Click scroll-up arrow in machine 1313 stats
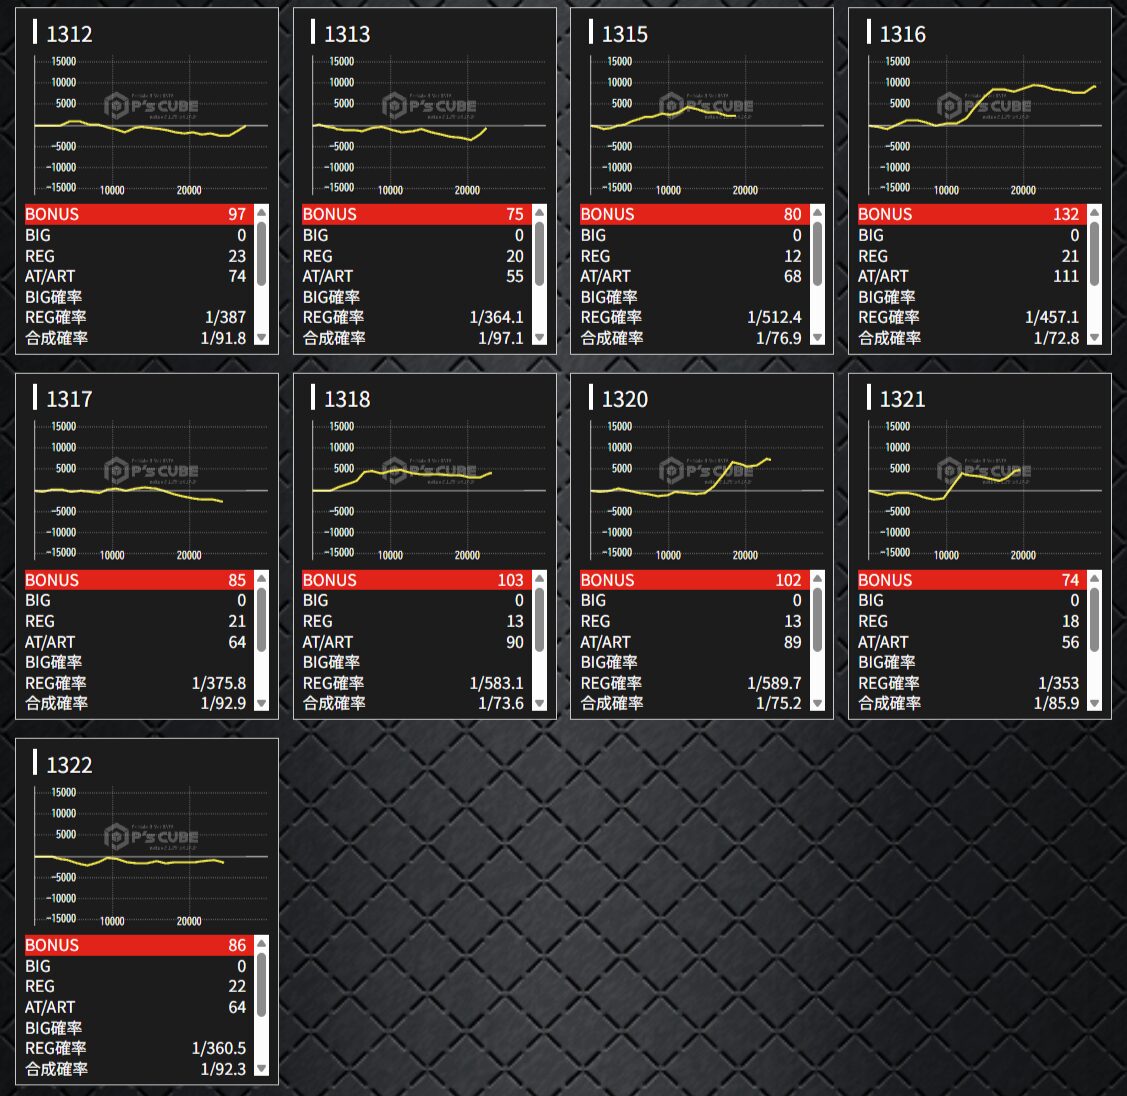1127x1096 pixels. coord(540,212)
